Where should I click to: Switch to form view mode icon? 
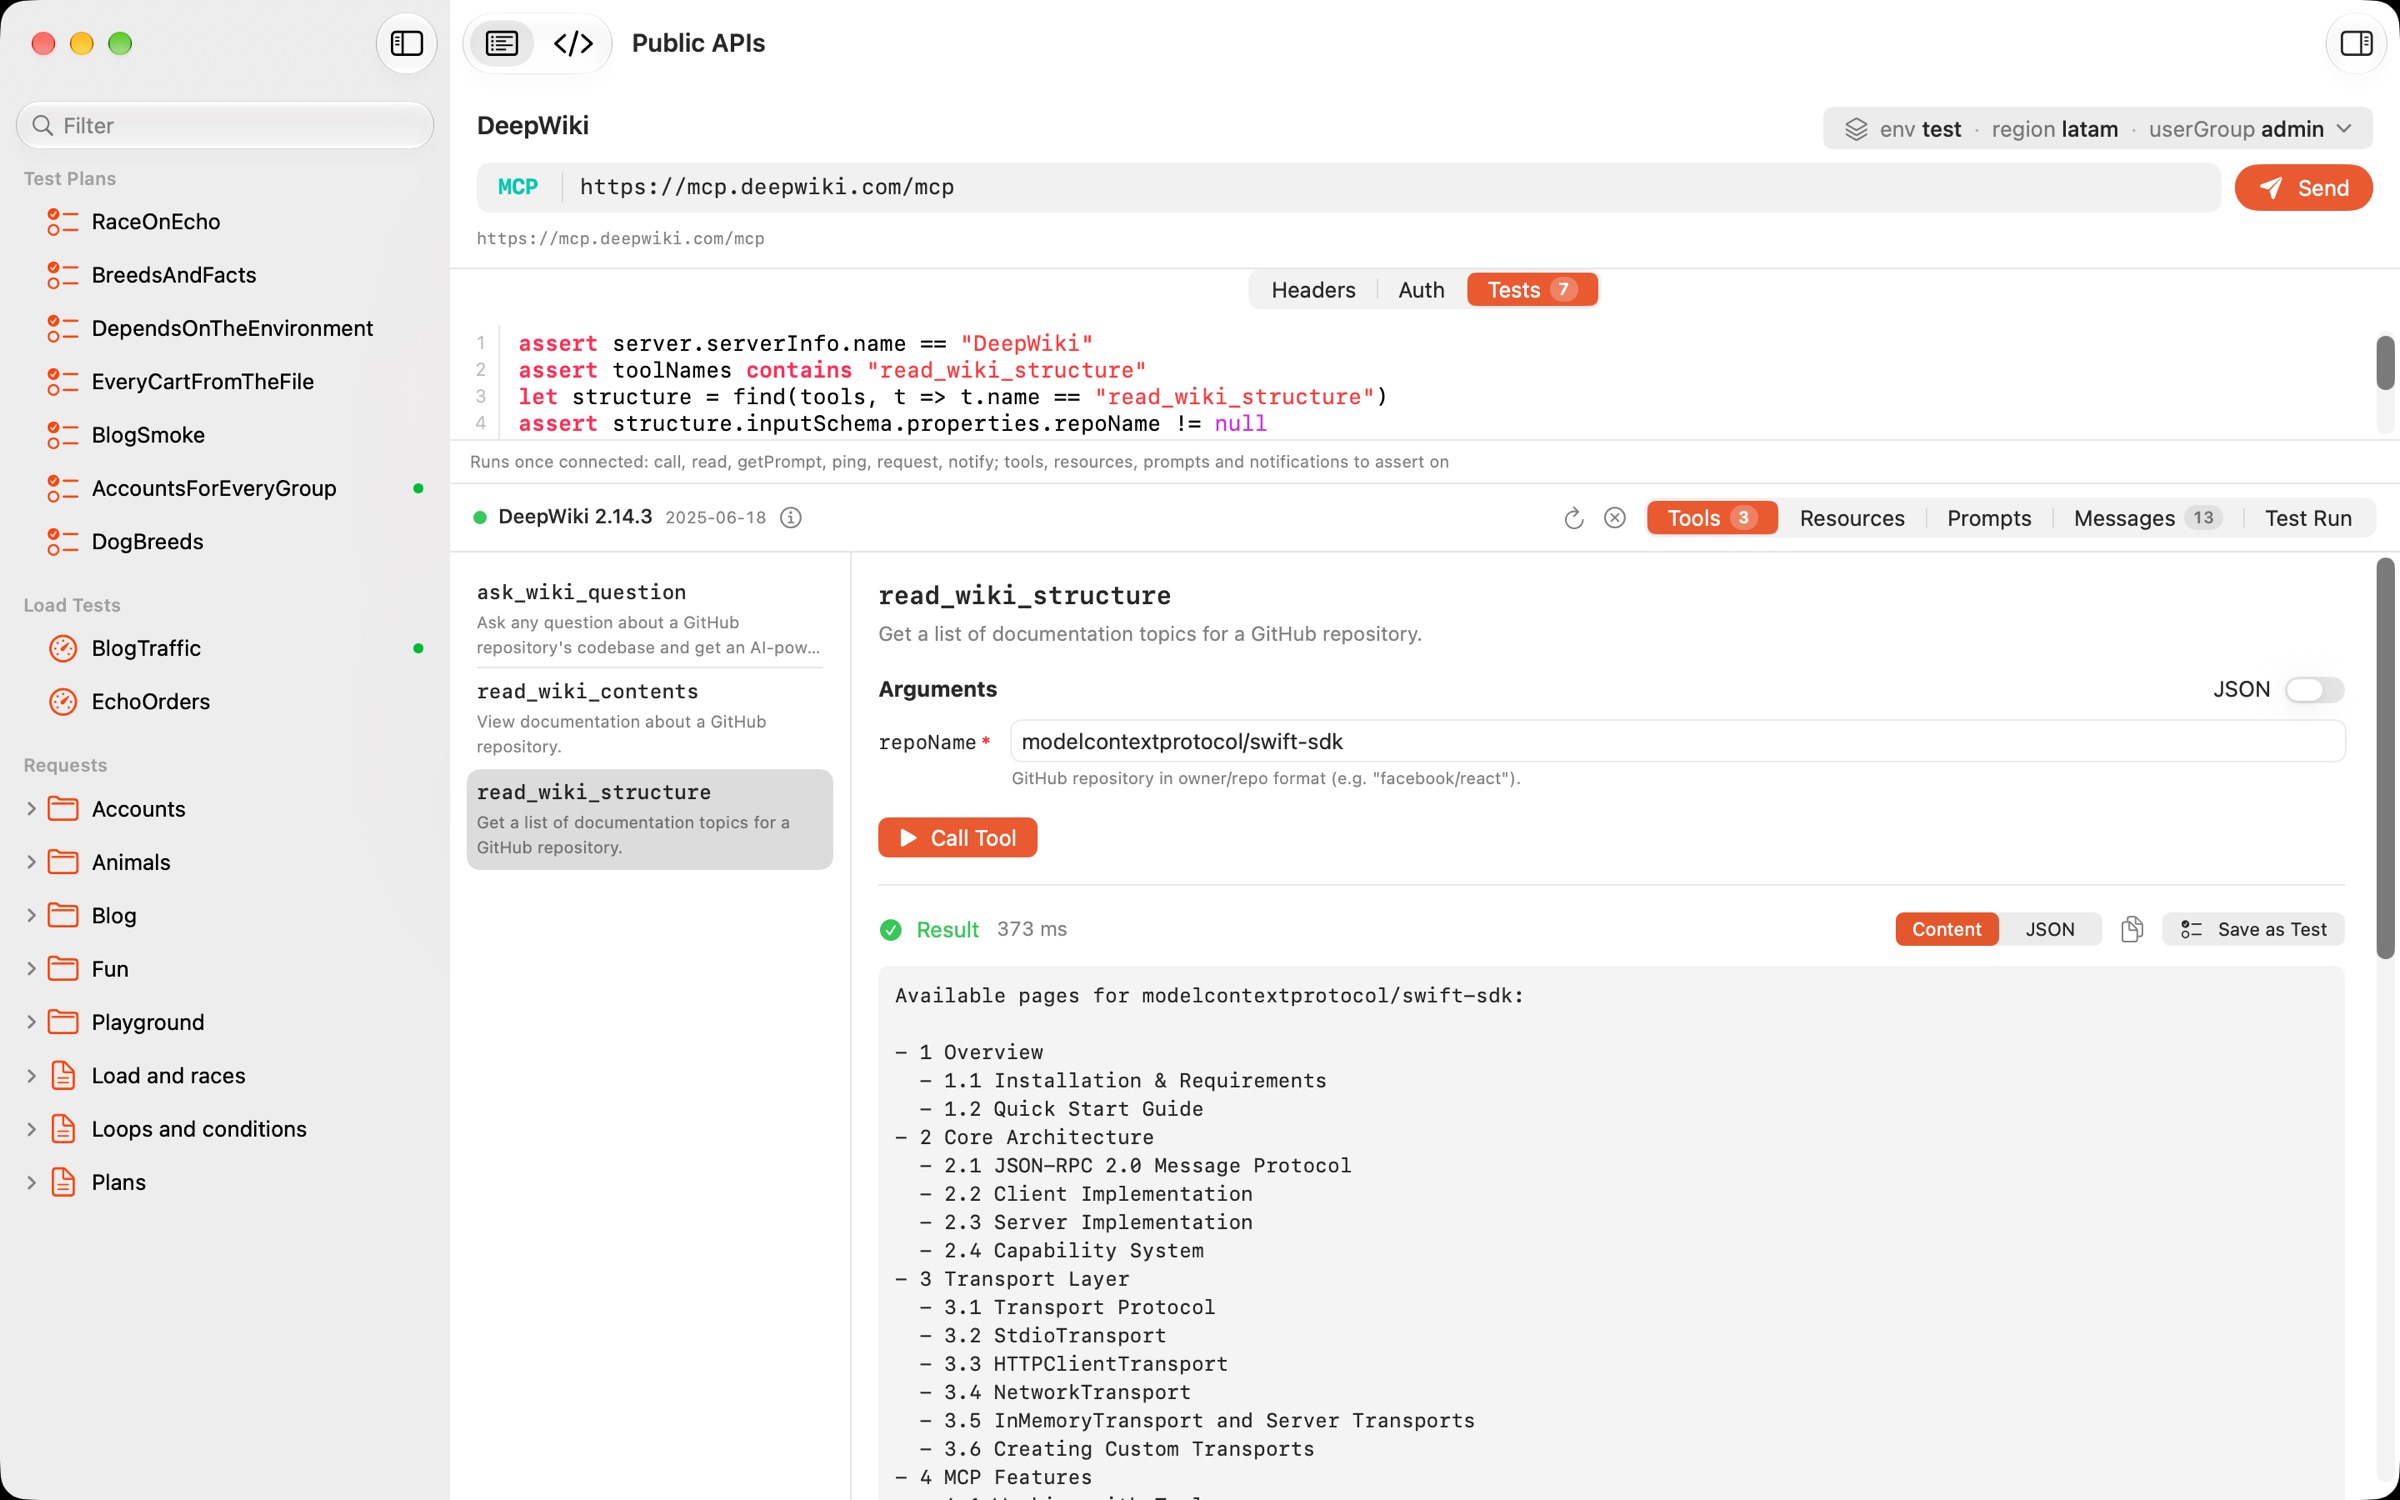(x=502, y=43)
